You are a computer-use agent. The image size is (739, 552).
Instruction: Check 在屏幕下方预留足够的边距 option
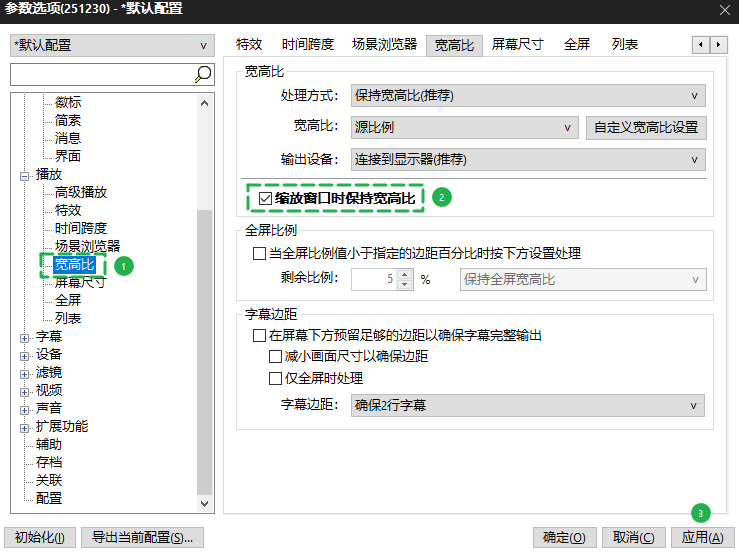coord(260,335)
